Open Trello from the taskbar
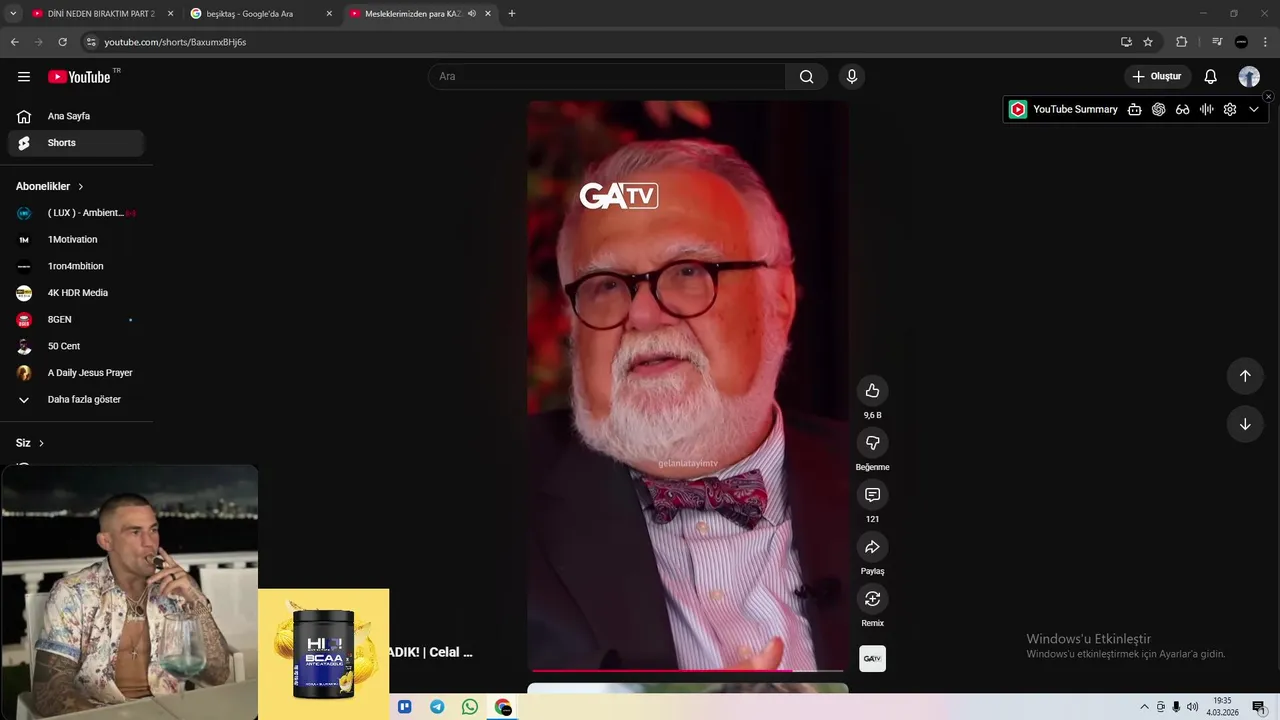Image resolution: width=1280 pixels, height=720 pixels. click(x=405, y=707)
